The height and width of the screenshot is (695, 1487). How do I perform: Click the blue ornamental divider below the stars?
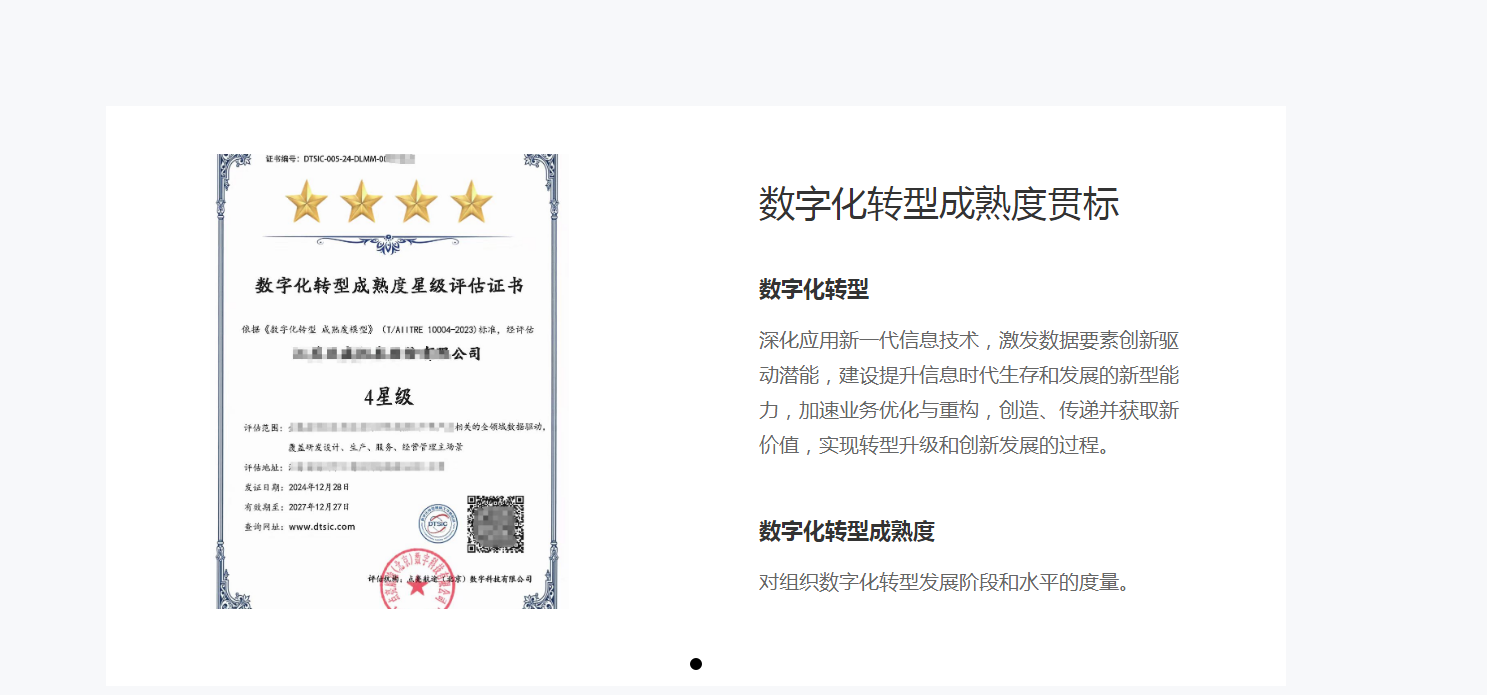click(388, 242)
